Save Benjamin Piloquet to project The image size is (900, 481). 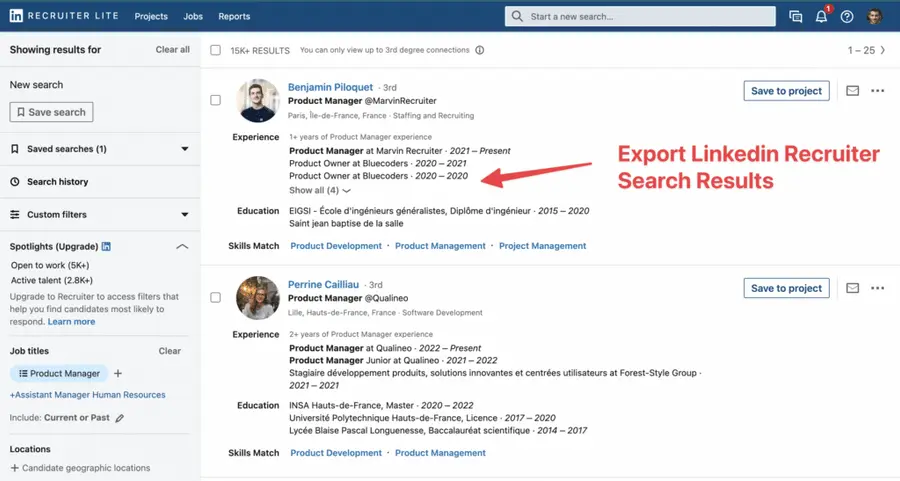point(786,91)
